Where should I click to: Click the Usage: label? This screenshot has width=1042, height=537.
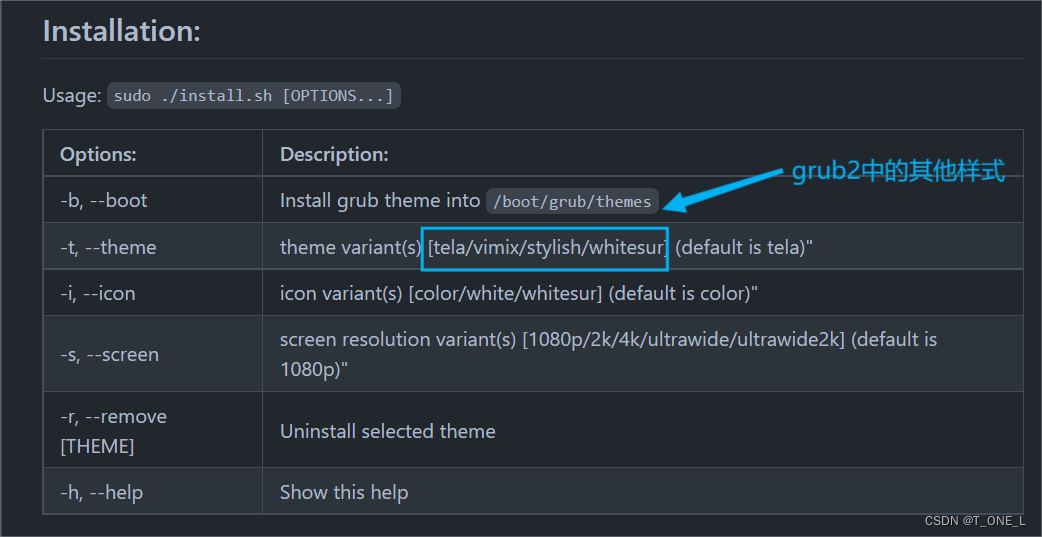pyautogui.click(x=72, y=96)
